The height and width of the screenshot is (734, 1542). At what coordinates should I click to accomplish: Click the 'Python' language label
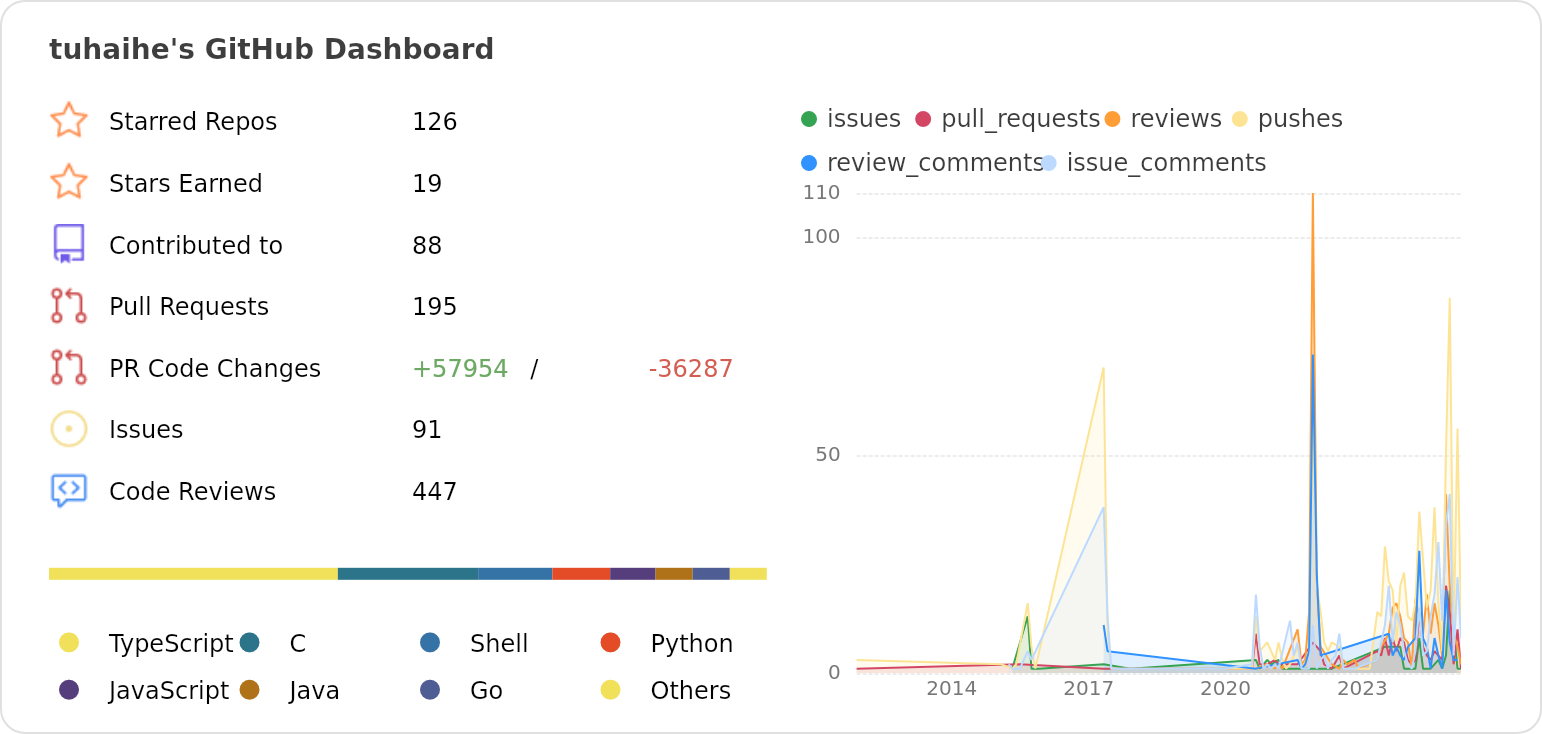tap(692, 643)
